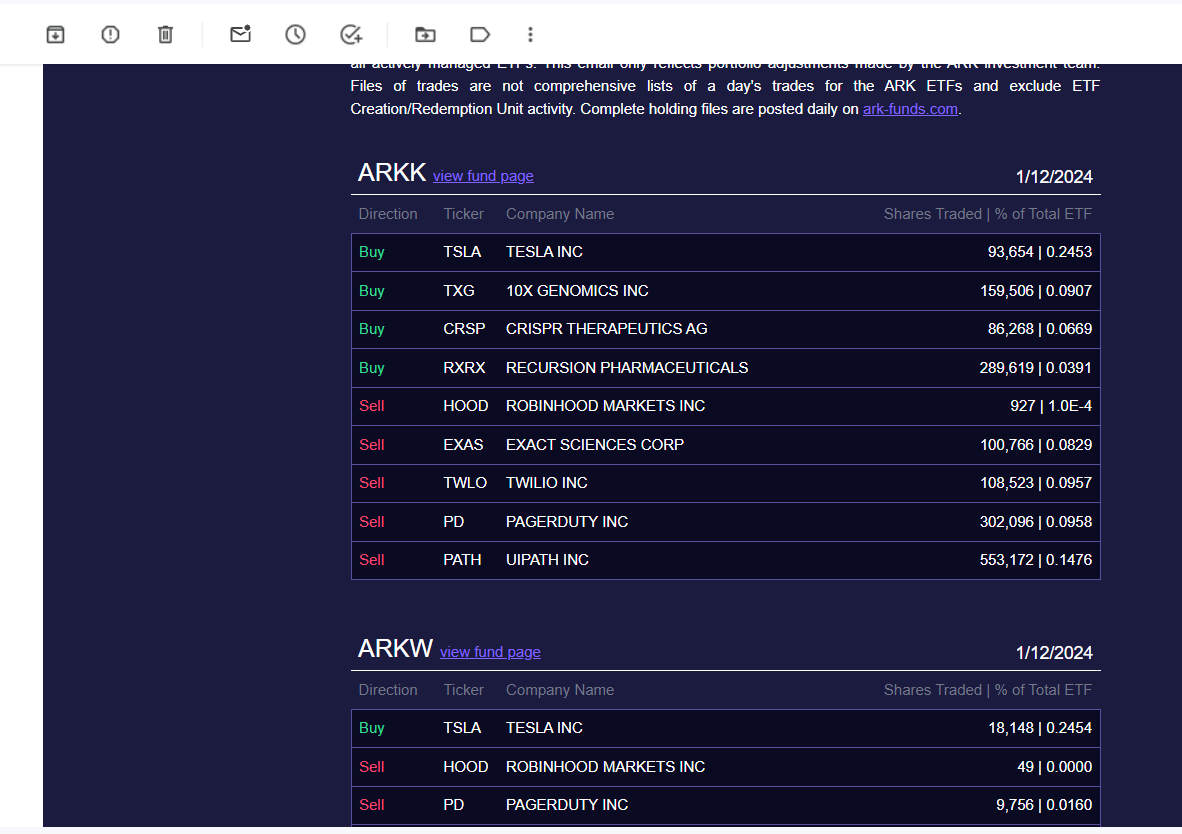Move the email to another folder
The height and width of the screenshot is (834, 1182).
tap(424, 34)
